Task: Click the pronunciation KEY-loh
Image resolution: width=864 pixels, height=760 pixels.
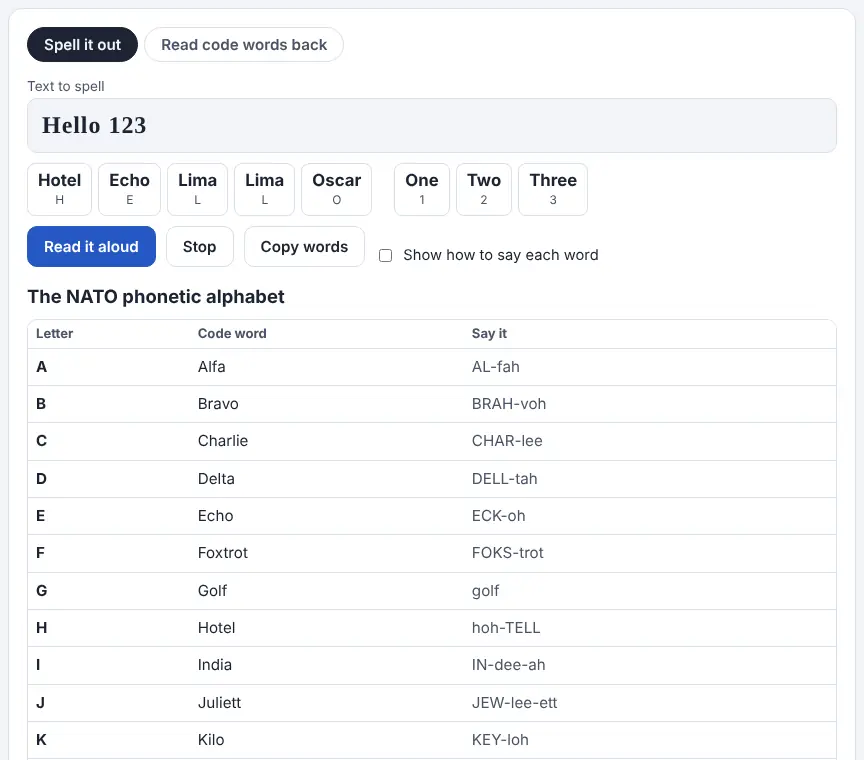Action: 500,740
